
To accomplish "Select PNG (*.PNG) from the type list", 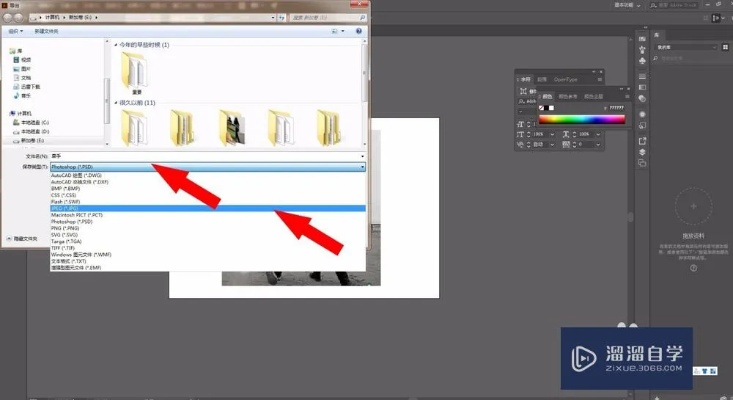I will [208, 228].
